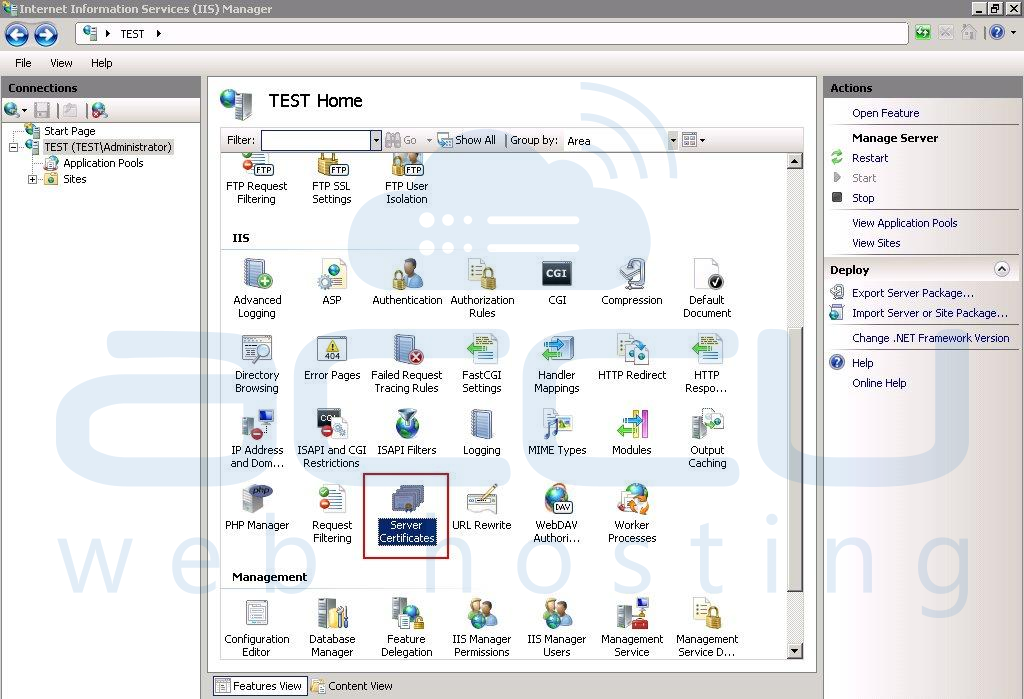The height and width of the screenshot is (699, 1024).
Task: Go back using the navigation arrow
Action: tap(17, 35)
